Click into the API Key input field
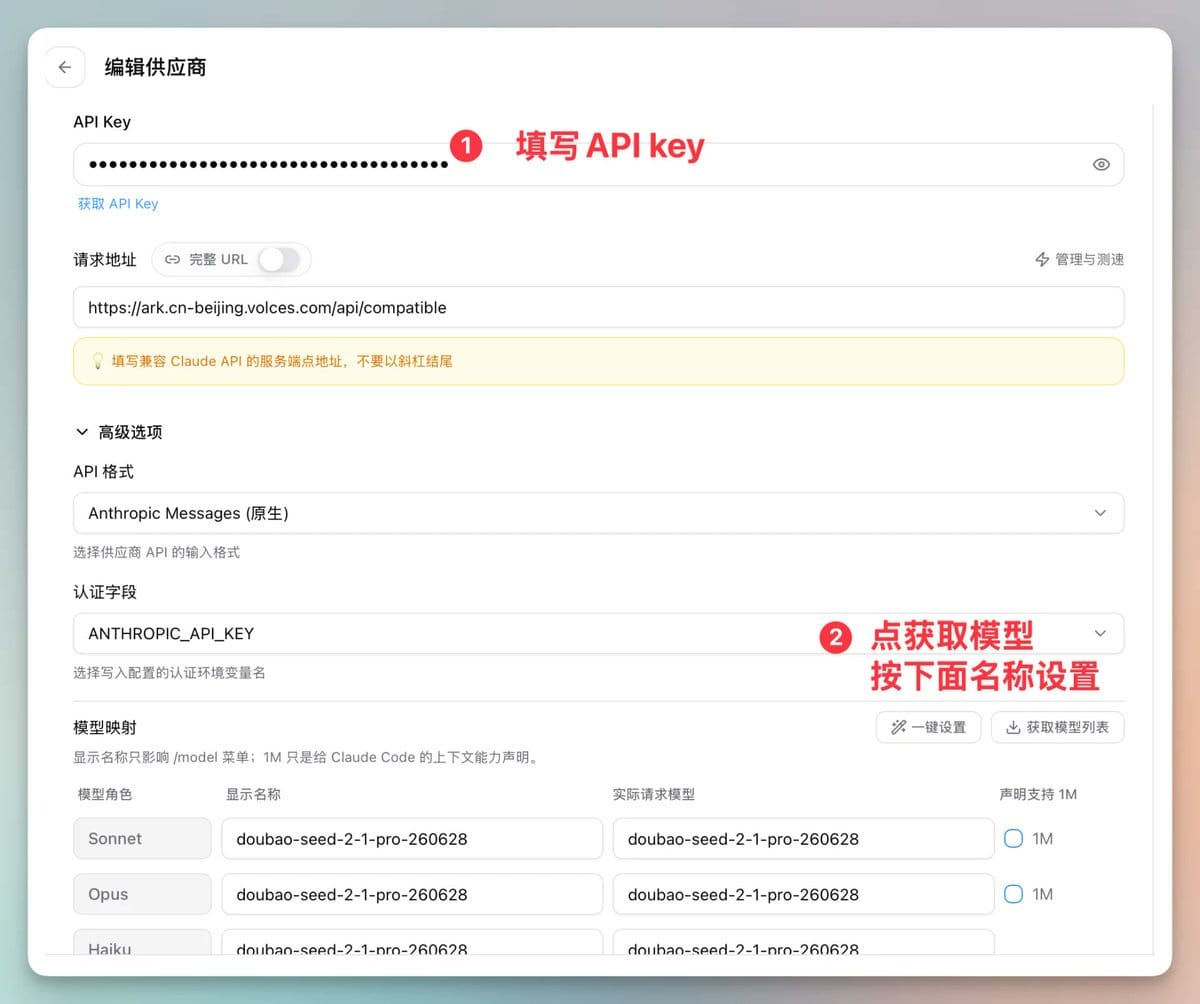Screen dimensions: 1200x1004 (598, 164)
